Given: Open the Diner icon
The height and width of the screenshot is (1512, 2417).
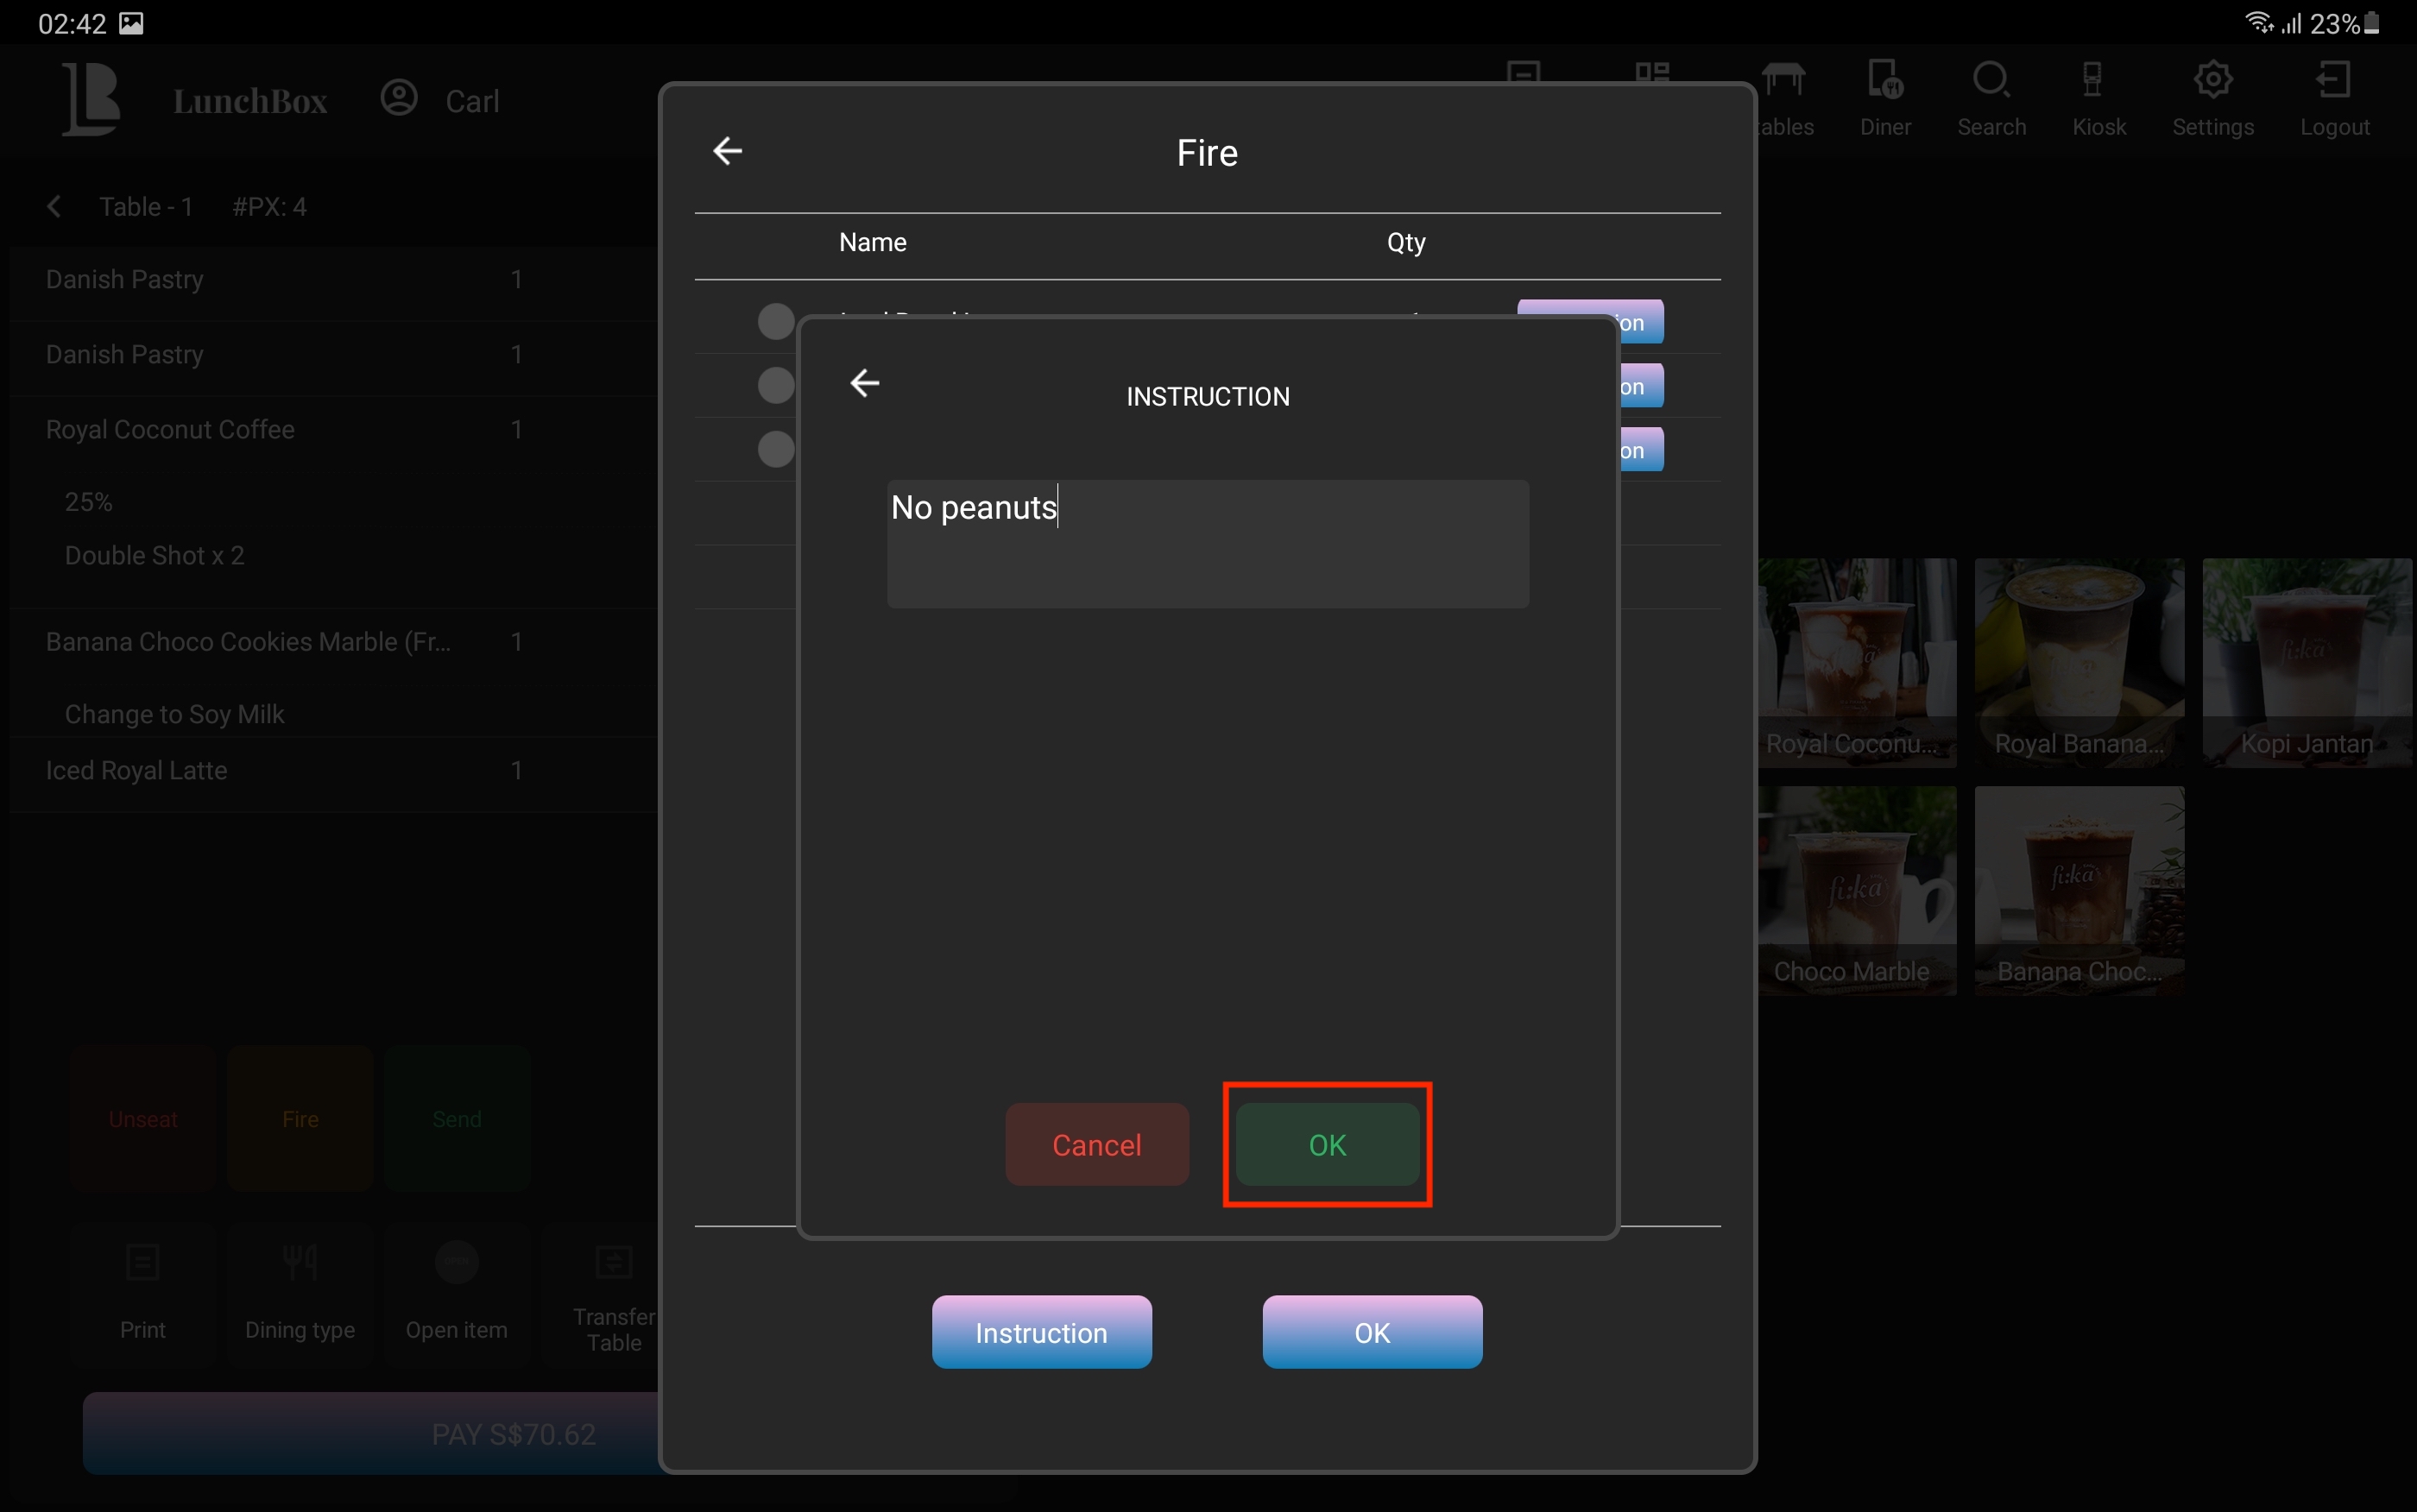Looking at the screenshot, I should click(x=1885, y=80).
